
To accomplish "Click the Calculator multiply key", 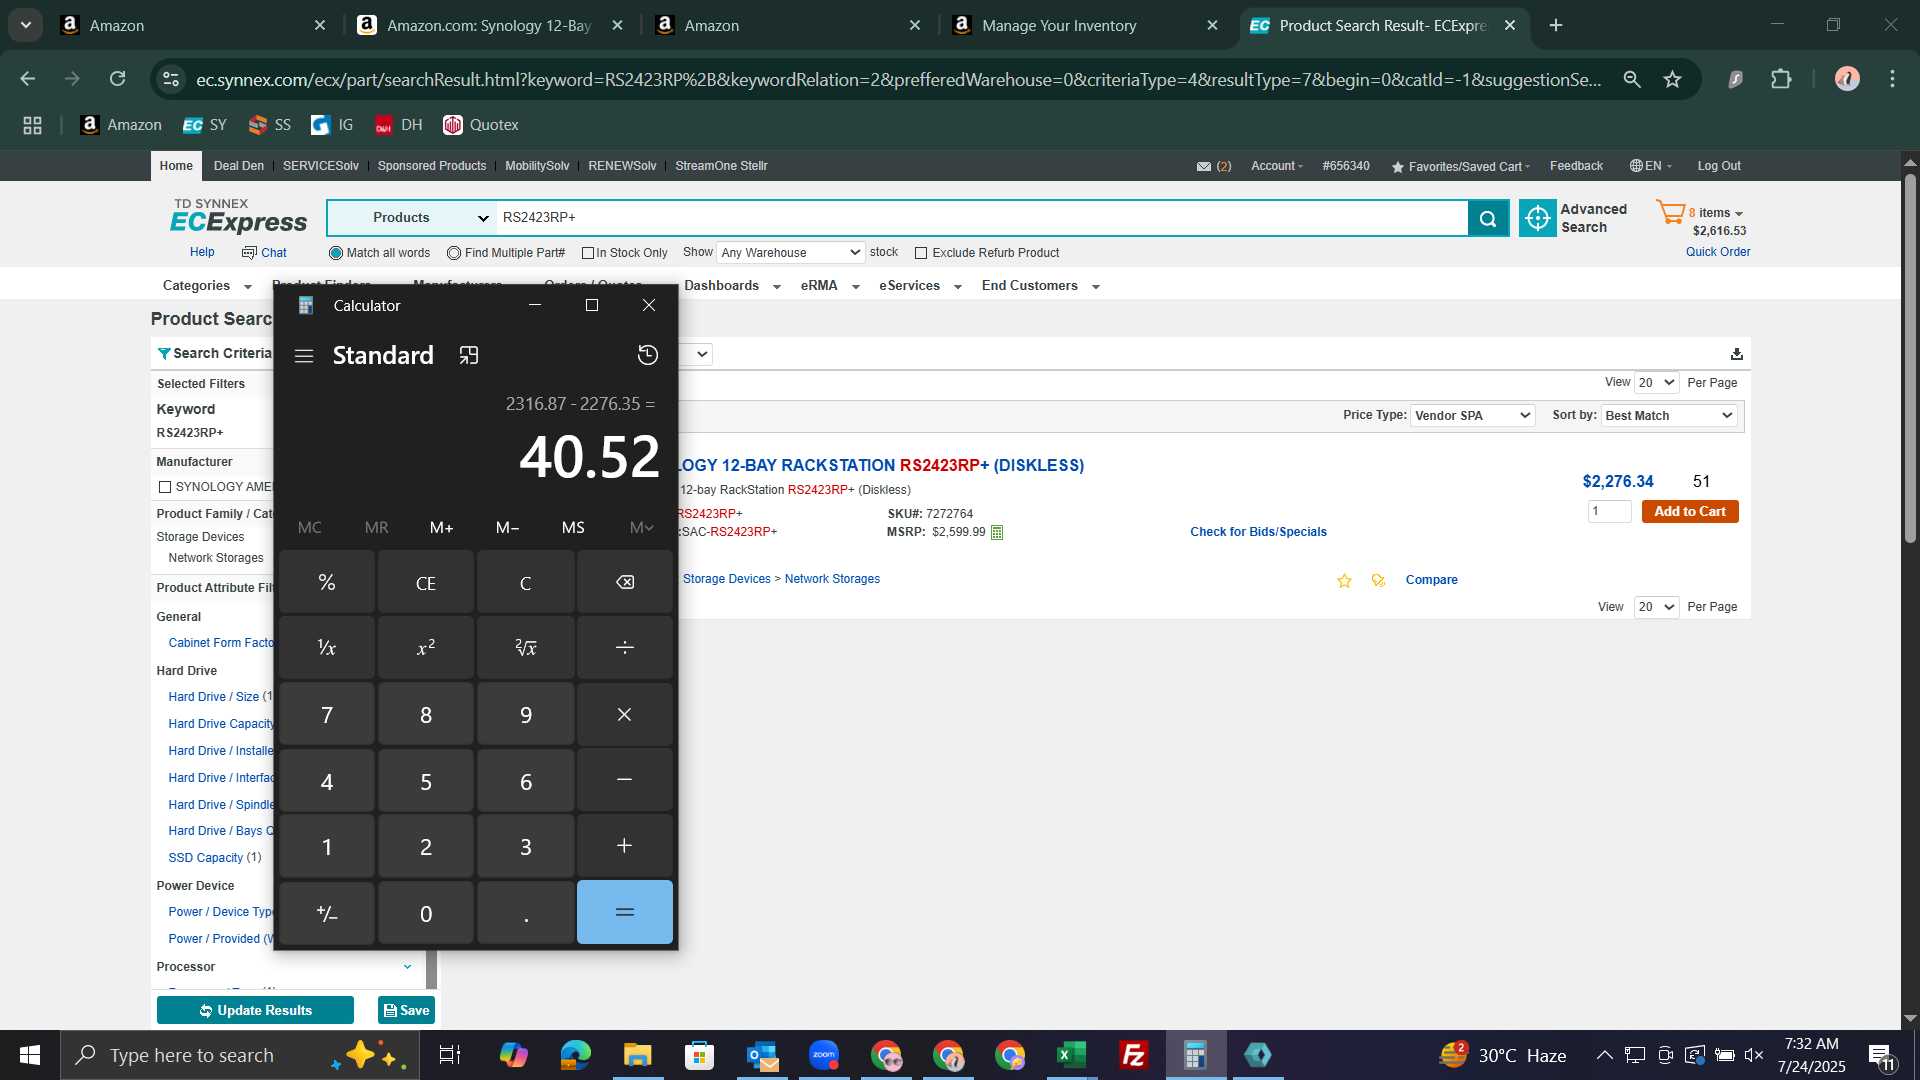I will click(625, 714).
